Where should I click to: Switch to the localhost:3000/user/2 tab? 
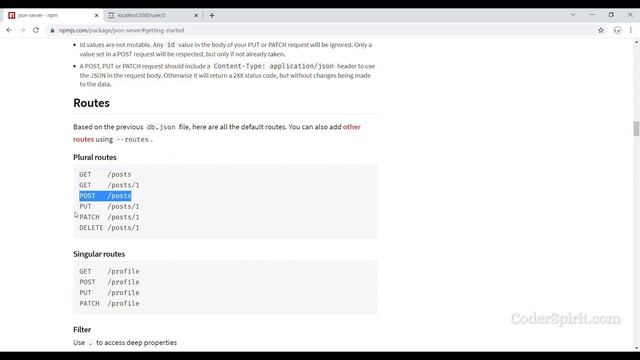tap(153, 16)
